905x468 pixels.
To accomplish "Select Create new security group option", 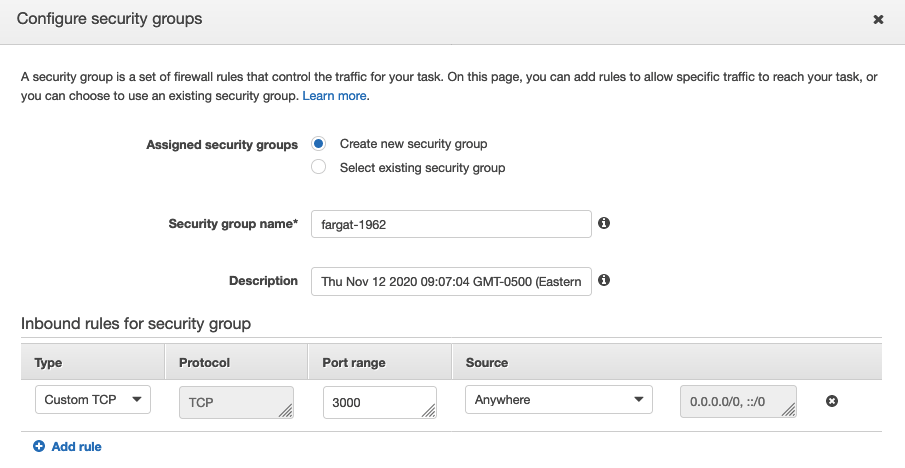I will pyautogui.click(x=319, y=144).
